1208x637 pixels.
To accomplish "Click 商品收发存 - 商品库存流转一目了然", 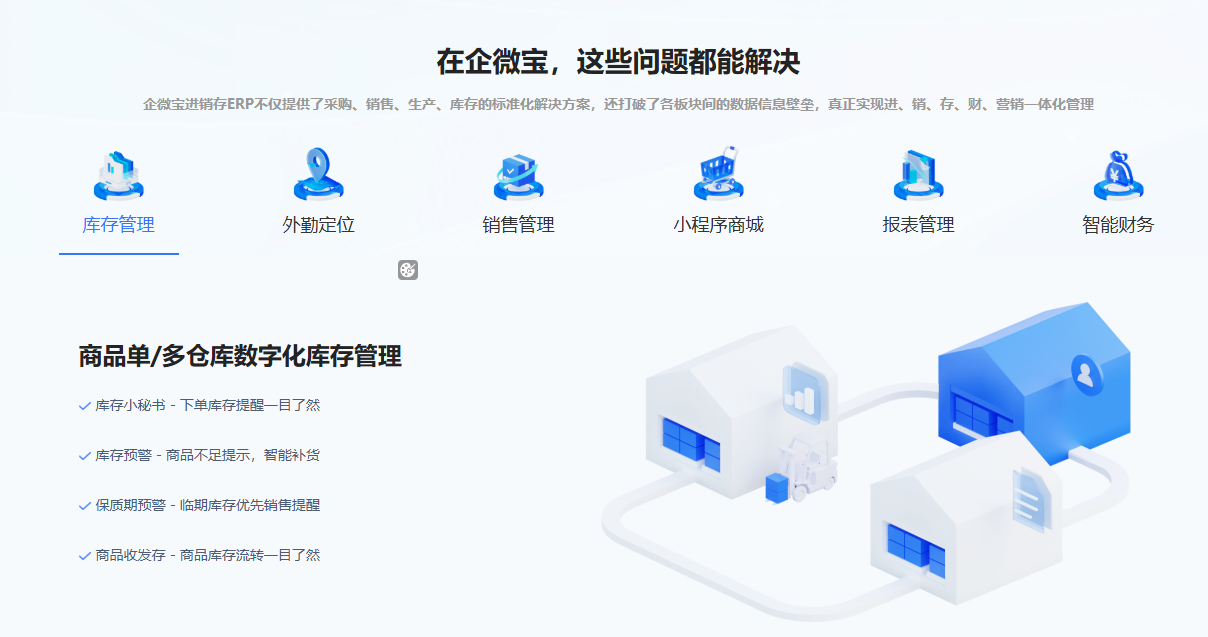I will (208, 555).
